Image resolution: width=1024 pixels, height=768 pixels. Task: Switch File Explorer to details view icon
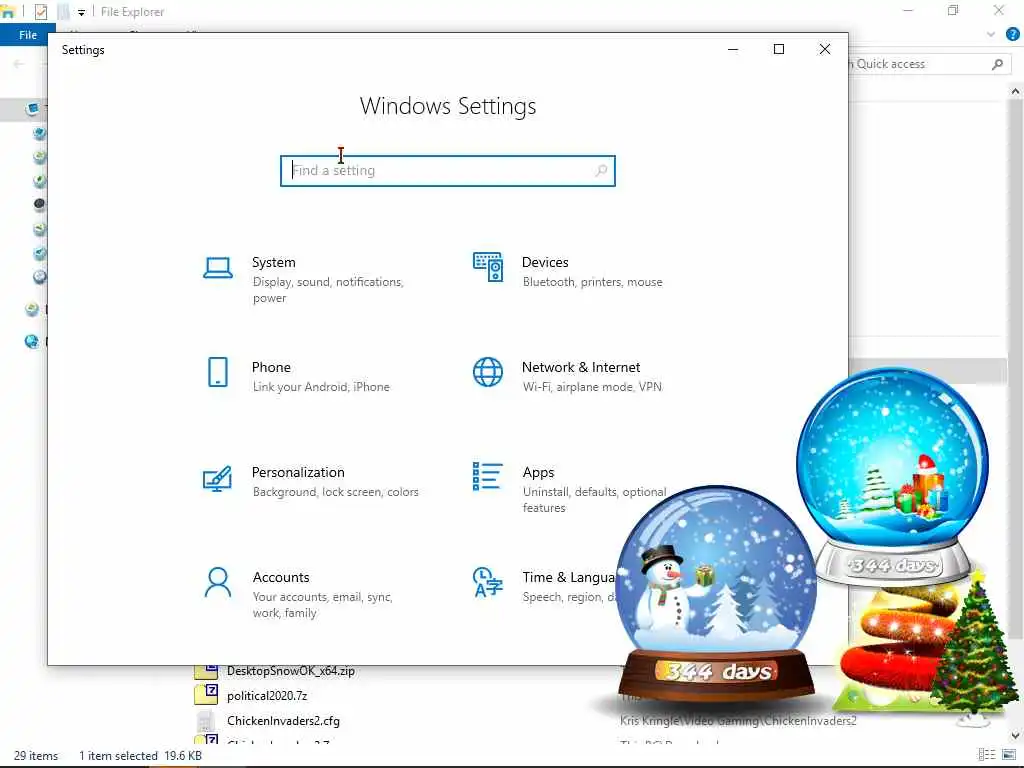(x=986, y=755)
